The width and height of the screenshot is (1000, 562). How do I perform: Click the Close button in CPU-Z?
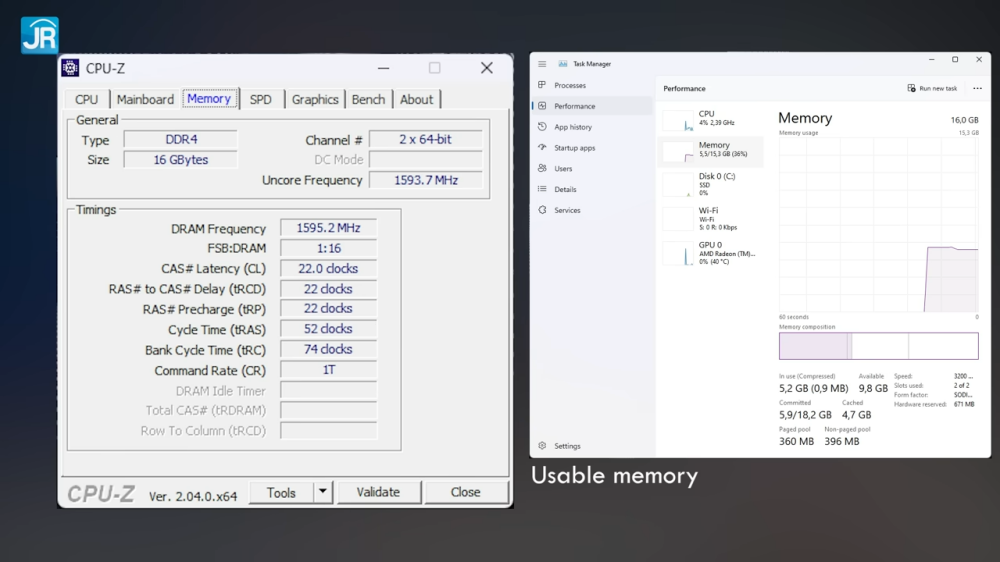point(466,492)
